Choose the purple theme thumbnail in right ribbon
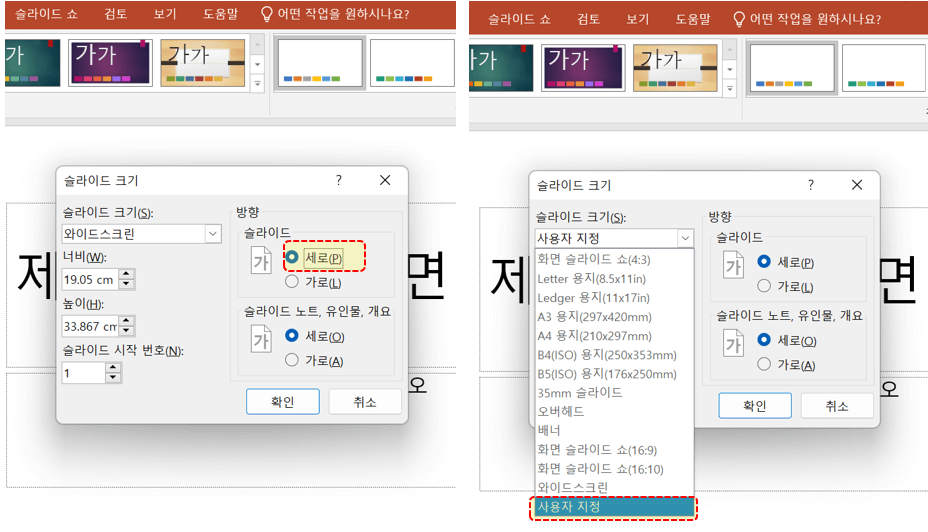Image resolution: width=928 pixels, height=532 pixels. pos(582,67)
